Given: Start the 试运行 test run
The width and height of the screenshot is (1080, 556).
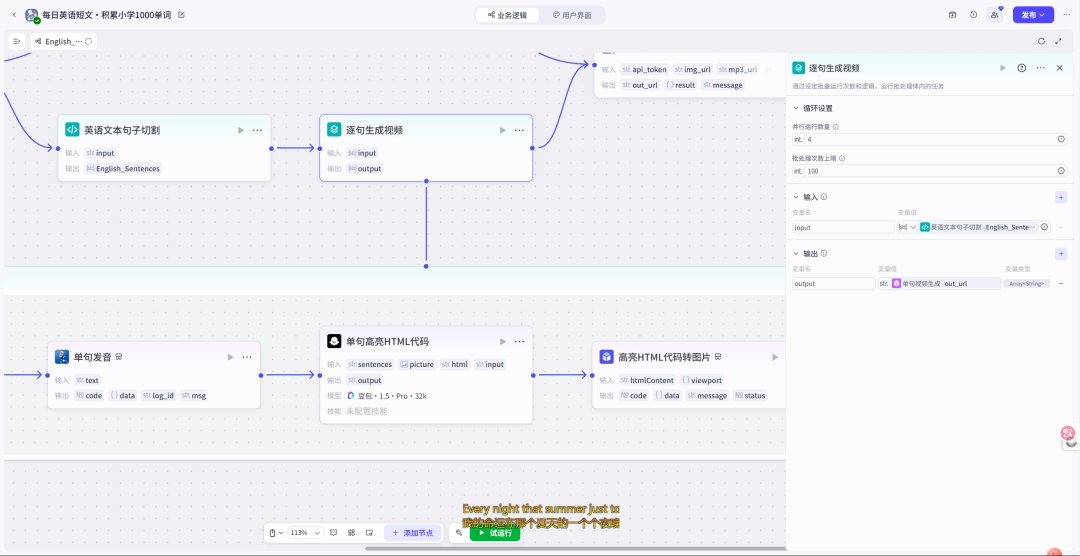Looking at the screenshot, I should [x=495, y=533].
